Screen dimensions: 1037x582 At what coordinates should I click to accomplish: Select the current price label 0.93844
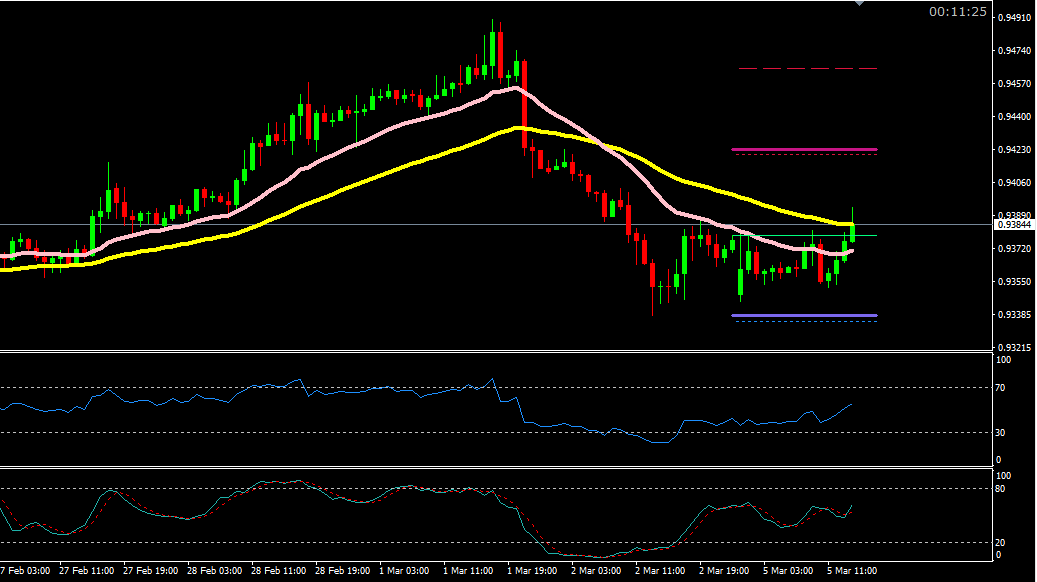[1014, 225]
